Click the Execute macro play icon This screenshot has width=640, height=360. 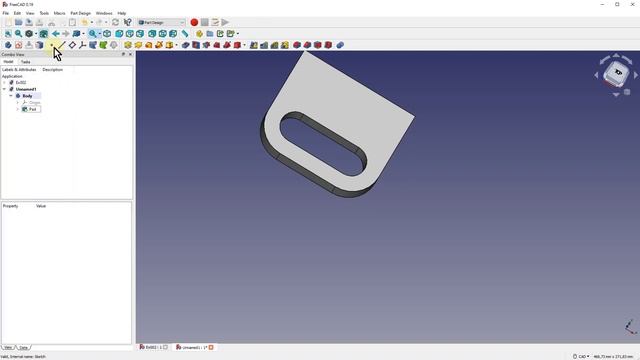[225, 22]
